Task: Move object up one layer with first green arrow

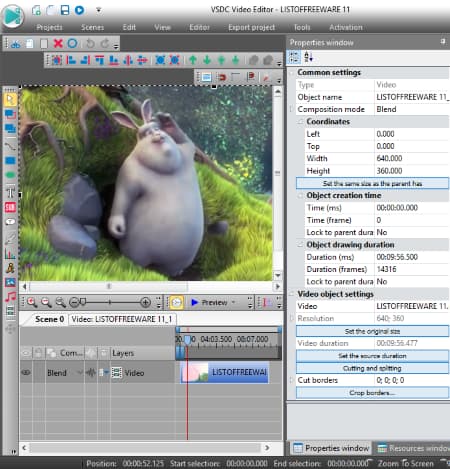Action: click(193, 60)
